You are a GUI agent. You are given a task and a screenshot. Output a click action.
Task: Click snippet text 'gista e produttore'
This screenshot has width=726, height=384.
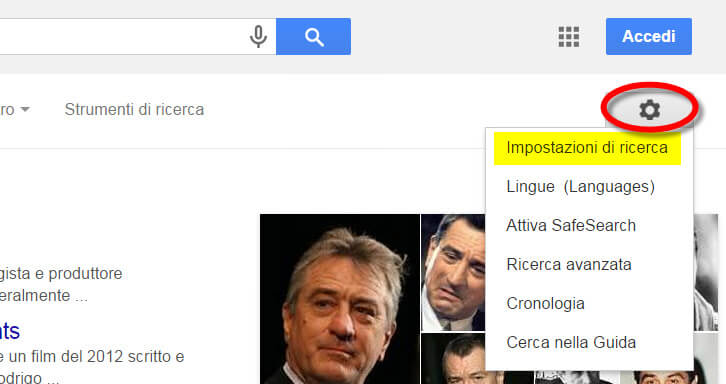[61, 274]
